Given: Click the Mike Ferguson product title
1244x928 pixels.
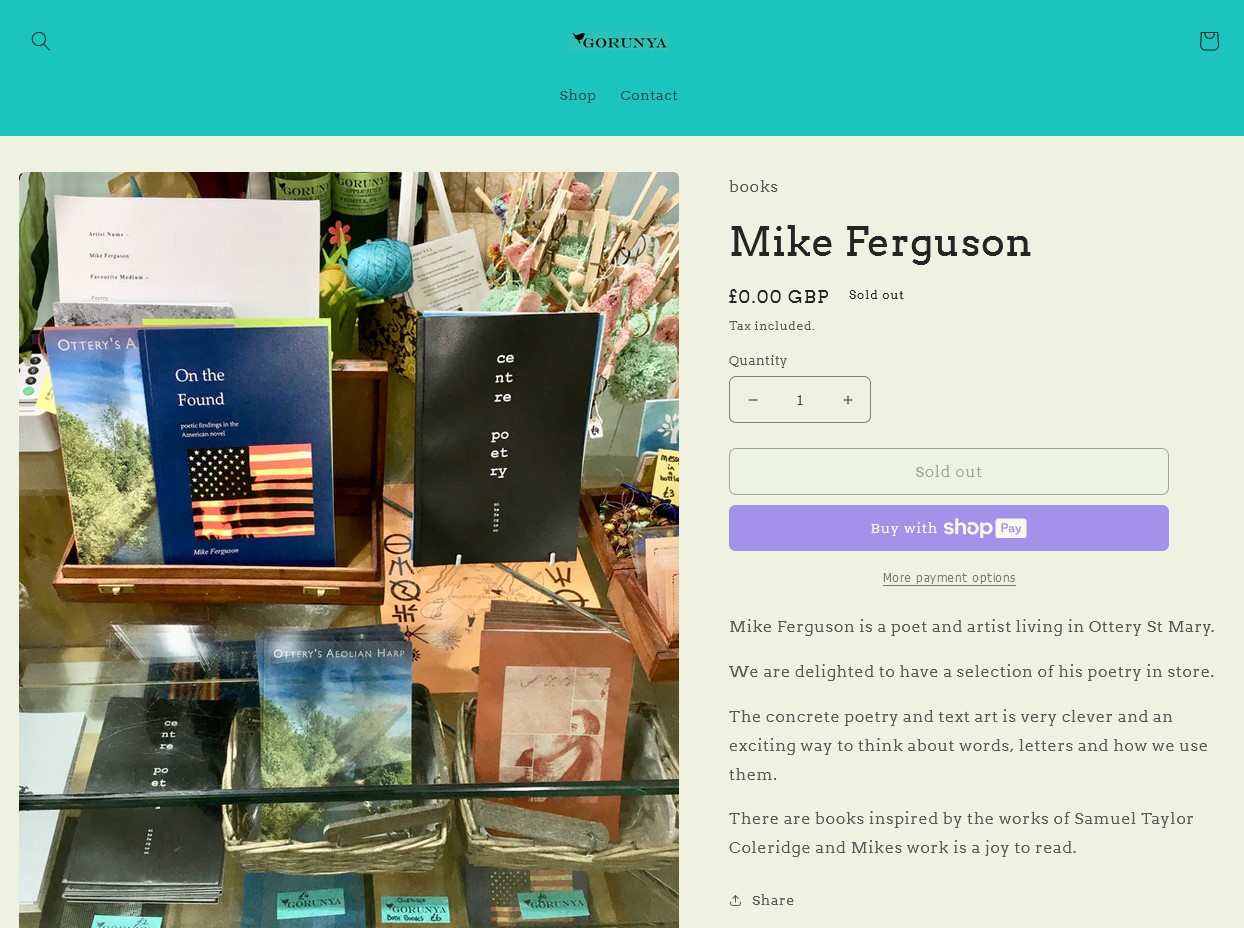Looking at the screenshot, I should pyautogui.click(x=880, y=242).
